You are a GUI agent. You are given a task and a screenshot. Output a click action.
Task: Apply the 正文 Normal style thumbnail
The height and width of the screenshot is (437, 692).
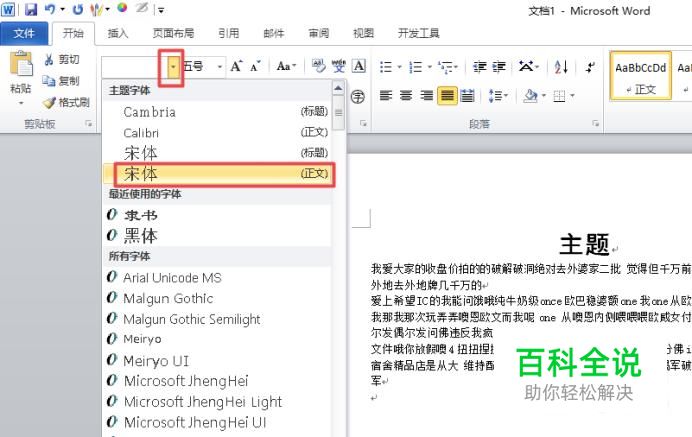click(x=641, y=75)
